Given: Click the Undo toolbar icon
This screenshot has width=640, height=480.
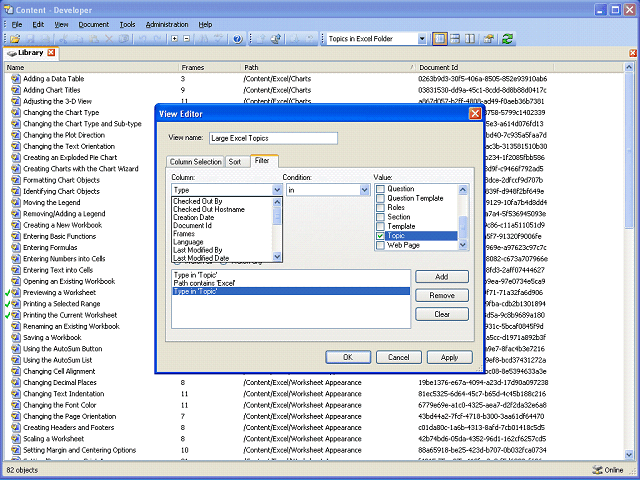Looking at the screenshot, I should point(142,39).
